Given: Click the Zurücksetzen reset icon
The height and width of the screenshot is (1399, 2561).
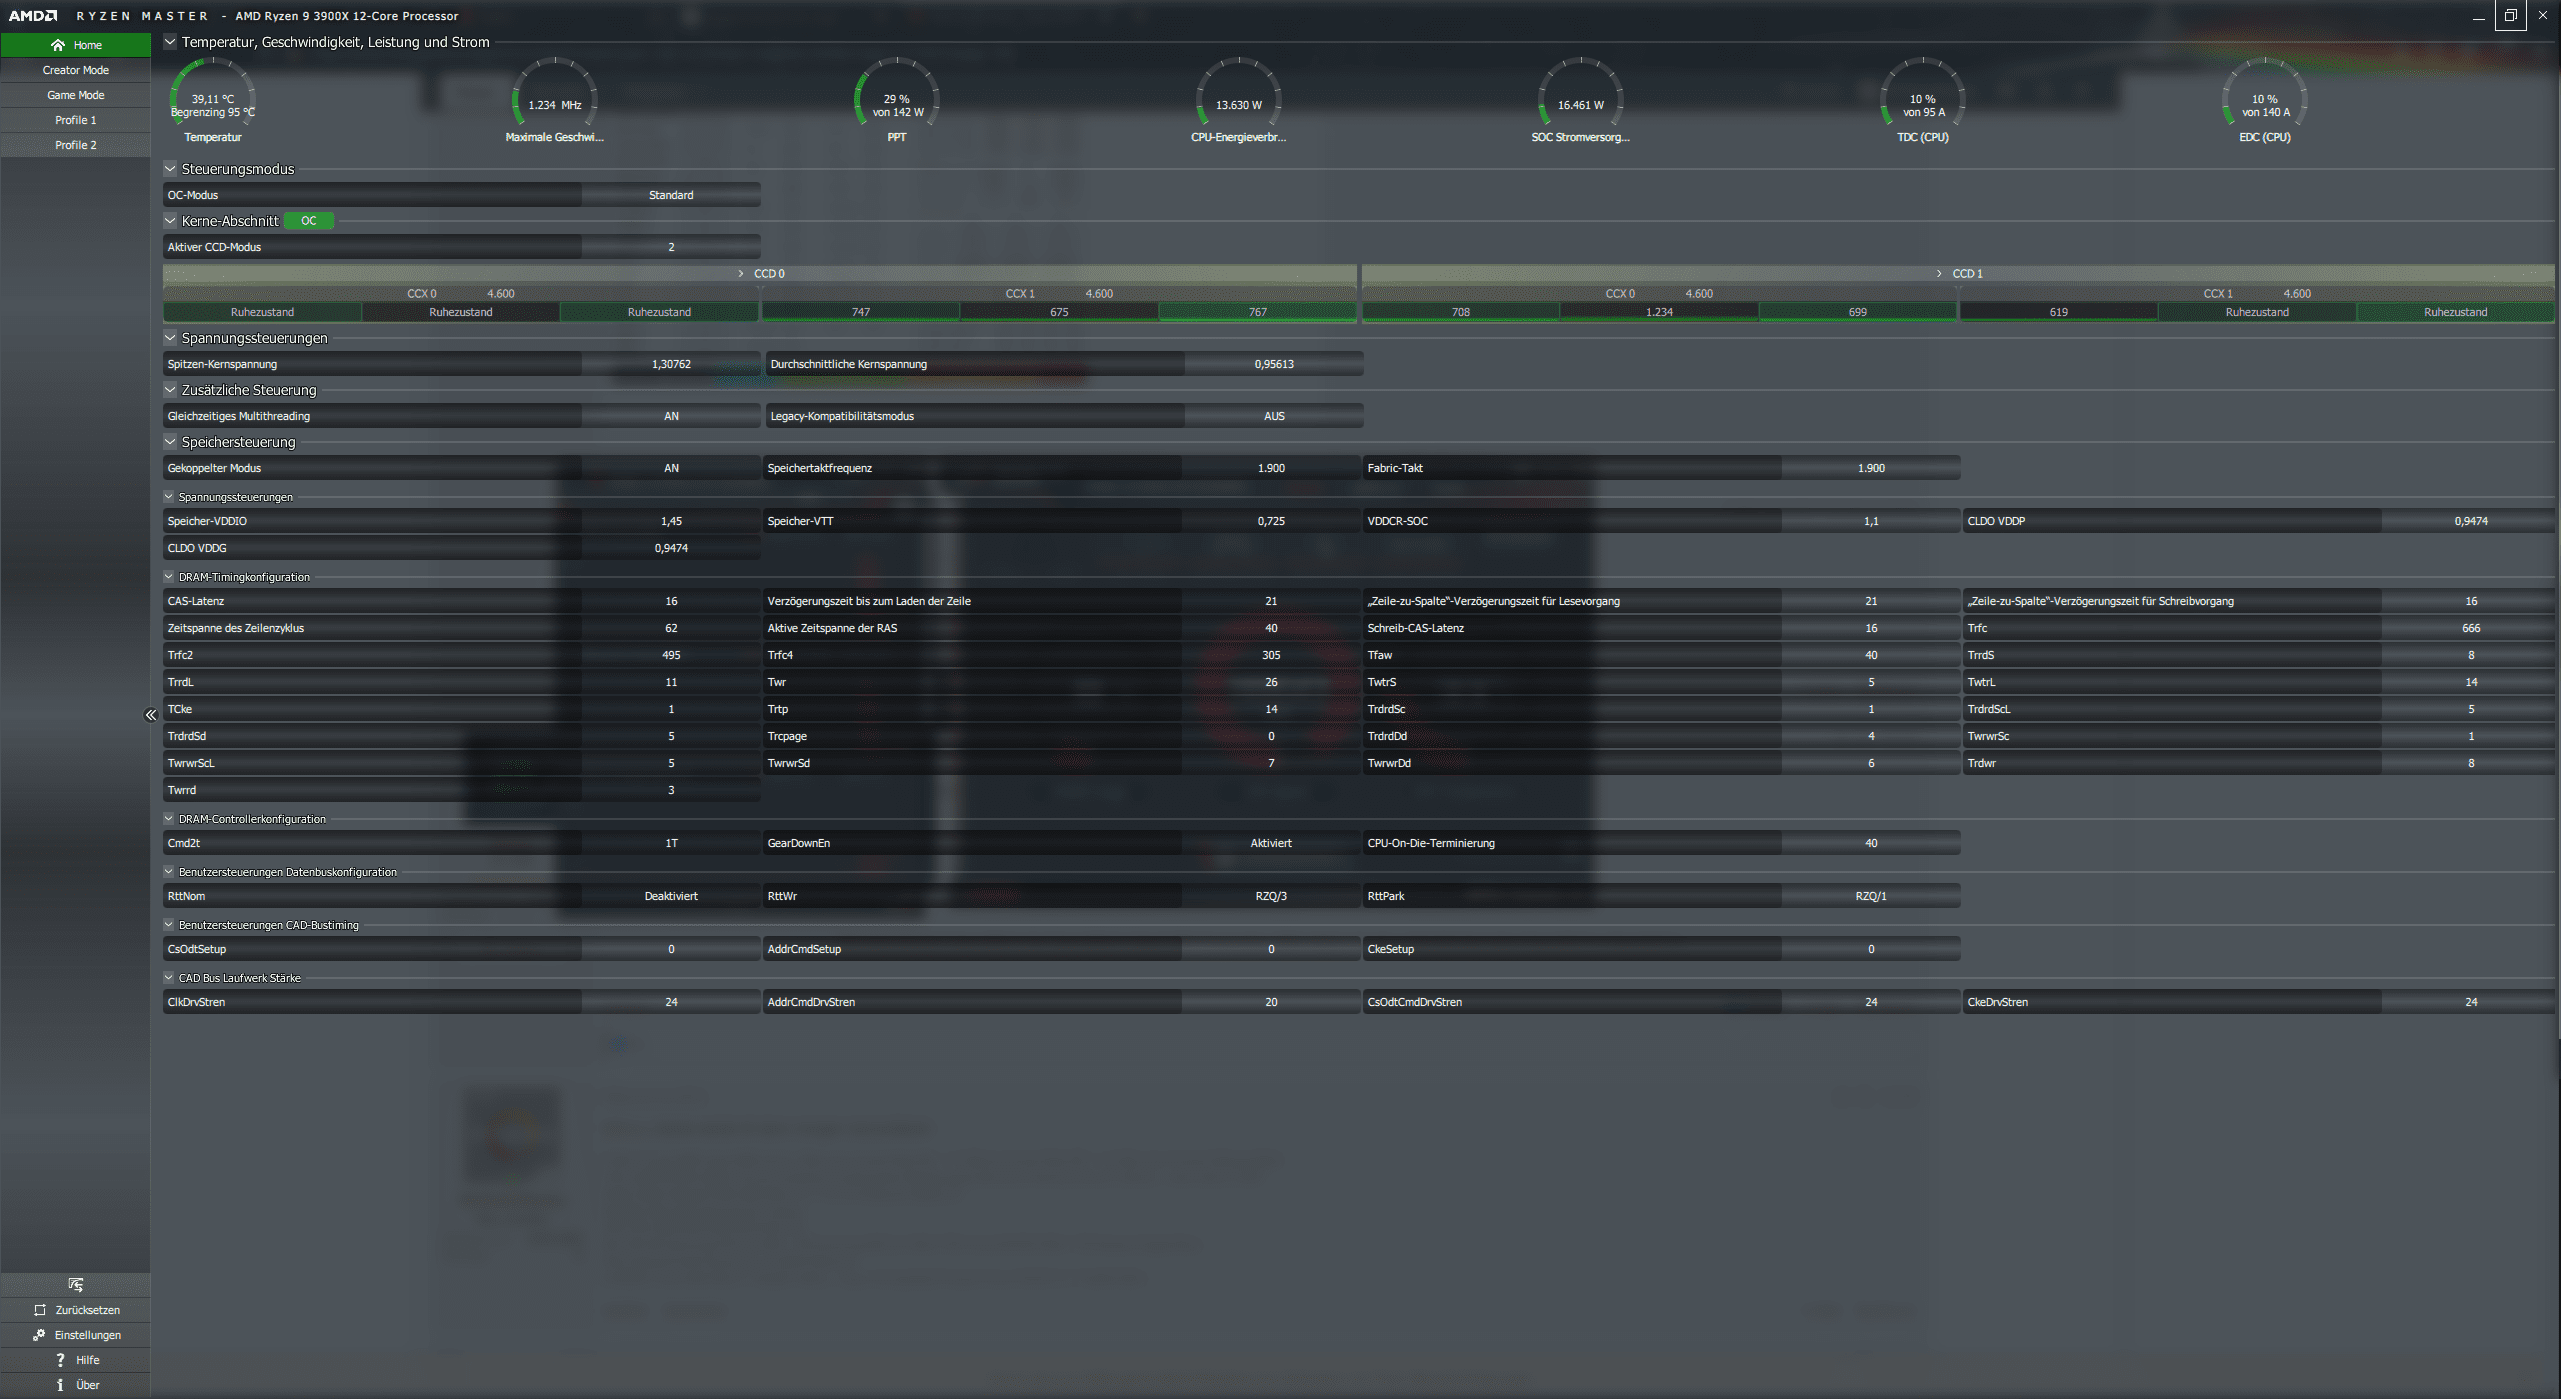Looking at the screenshot, I should click(x=40, y=1310).
